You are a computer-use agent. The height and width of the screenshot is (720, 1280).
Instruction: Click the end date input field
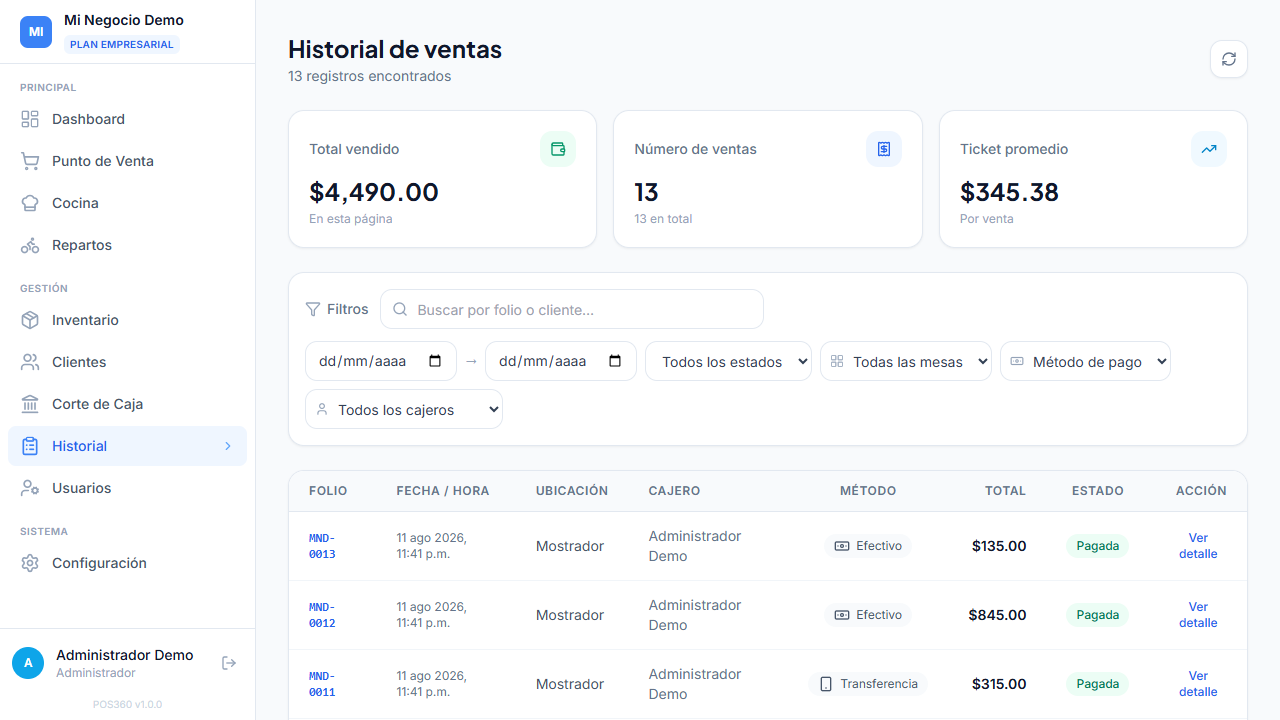click(x=561, y=361)
